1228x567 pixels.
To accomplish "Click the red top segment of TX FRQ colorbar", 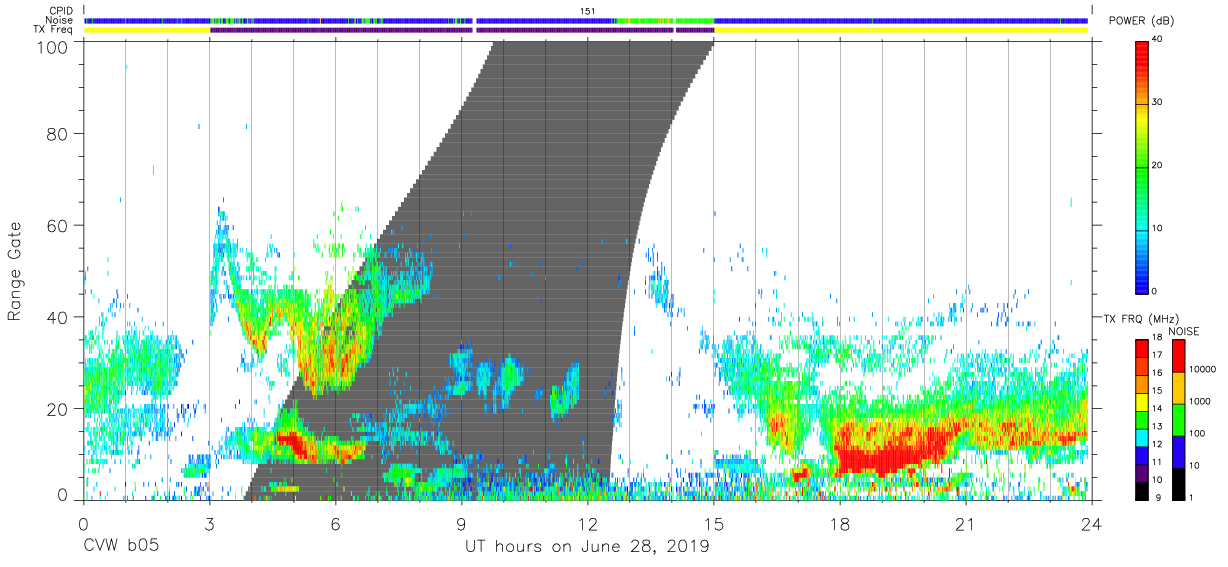I will 1144,347.
